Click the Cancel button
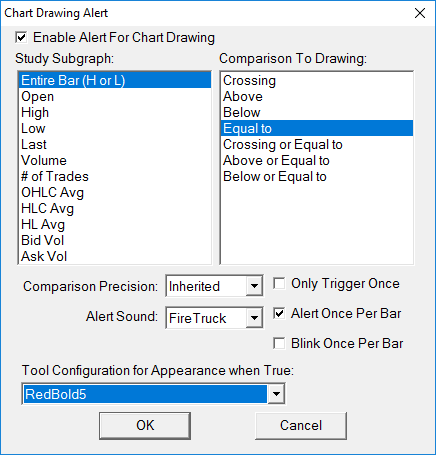This screenshot has height=460, width=441. click(x=301, y=426)
